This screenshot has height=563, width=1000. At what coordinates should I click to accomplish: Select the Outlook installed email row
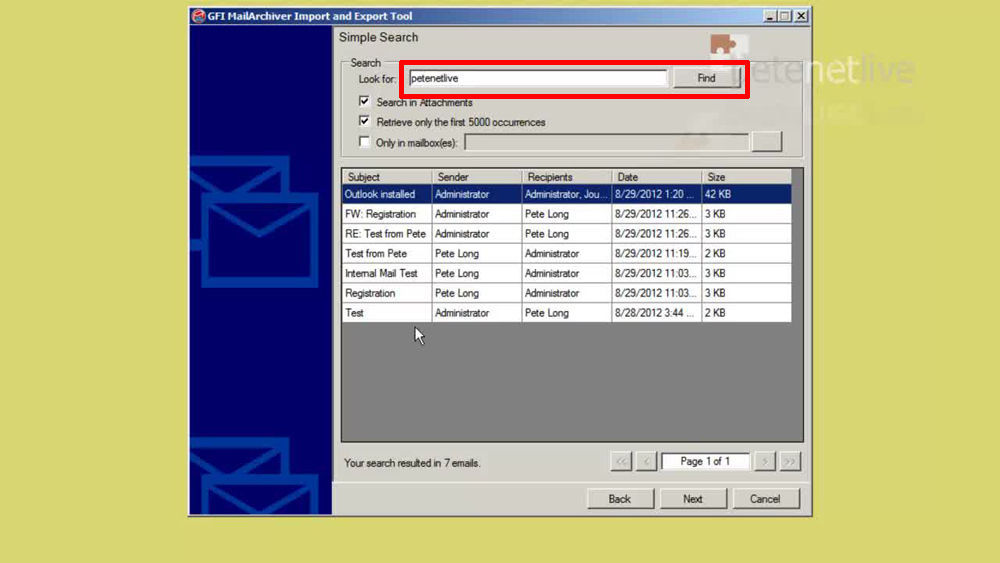tap(566, 194)
